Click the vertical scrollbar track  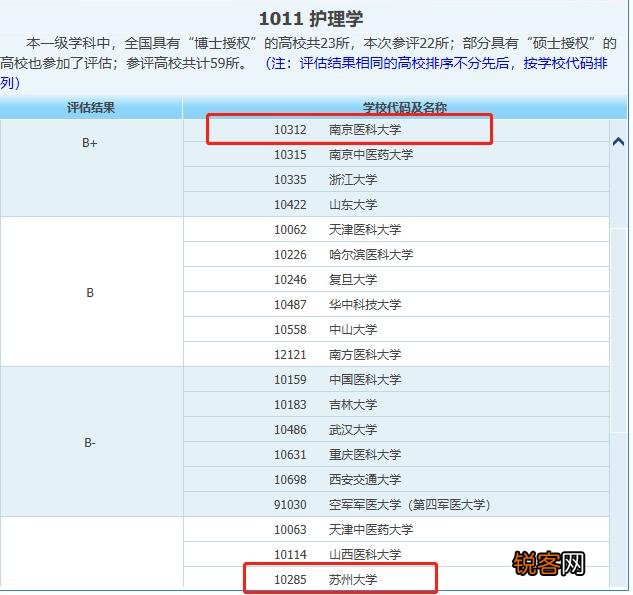tap(618, 352)
